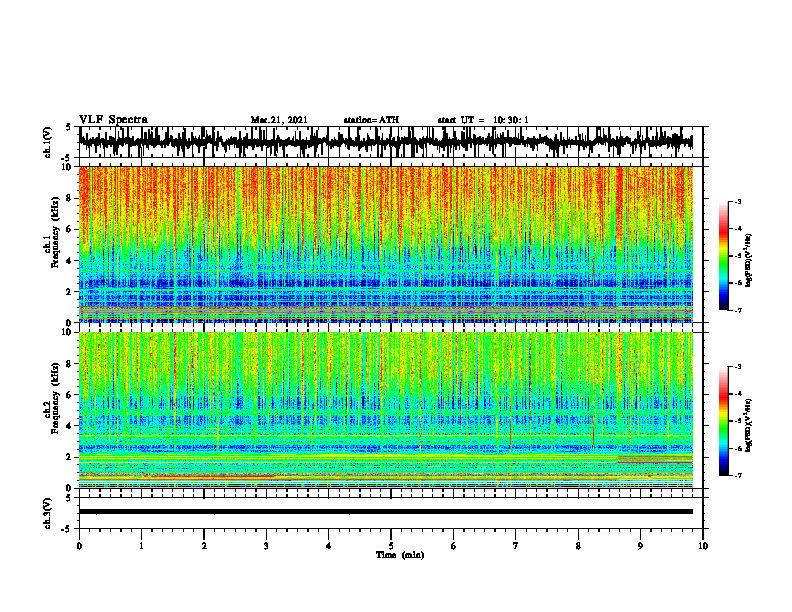Click the "VLF Spectra" plot title

(x=113, y=120)
